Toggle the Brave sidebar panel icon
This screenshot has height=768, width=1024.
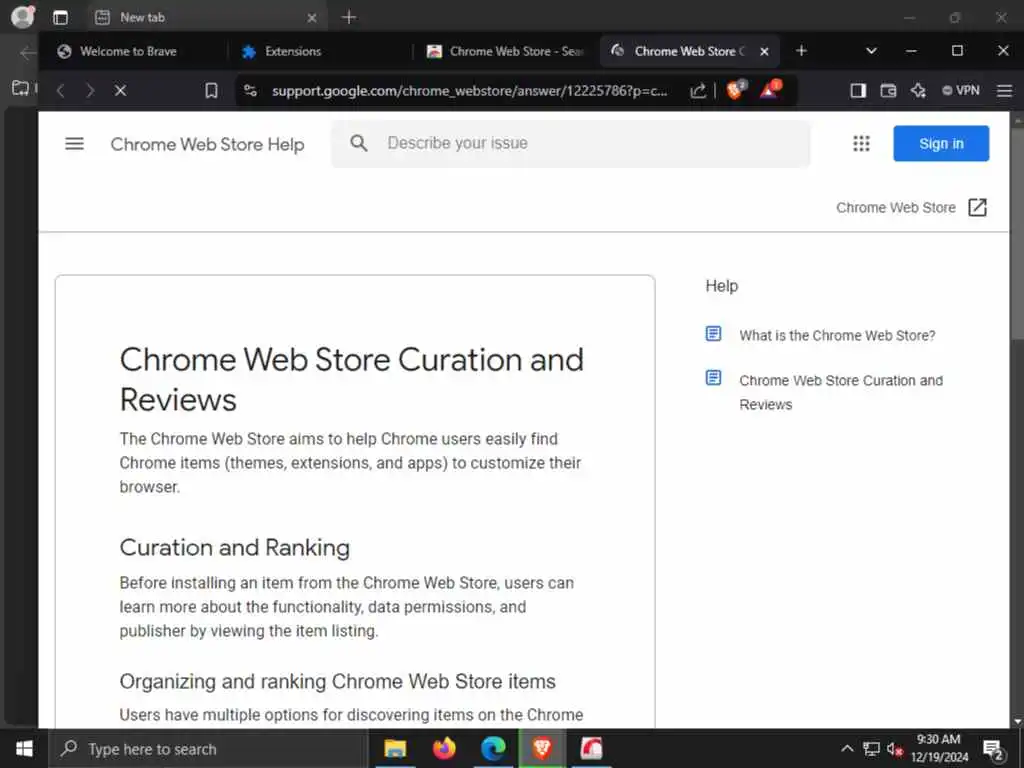click(x=858, y=90)
